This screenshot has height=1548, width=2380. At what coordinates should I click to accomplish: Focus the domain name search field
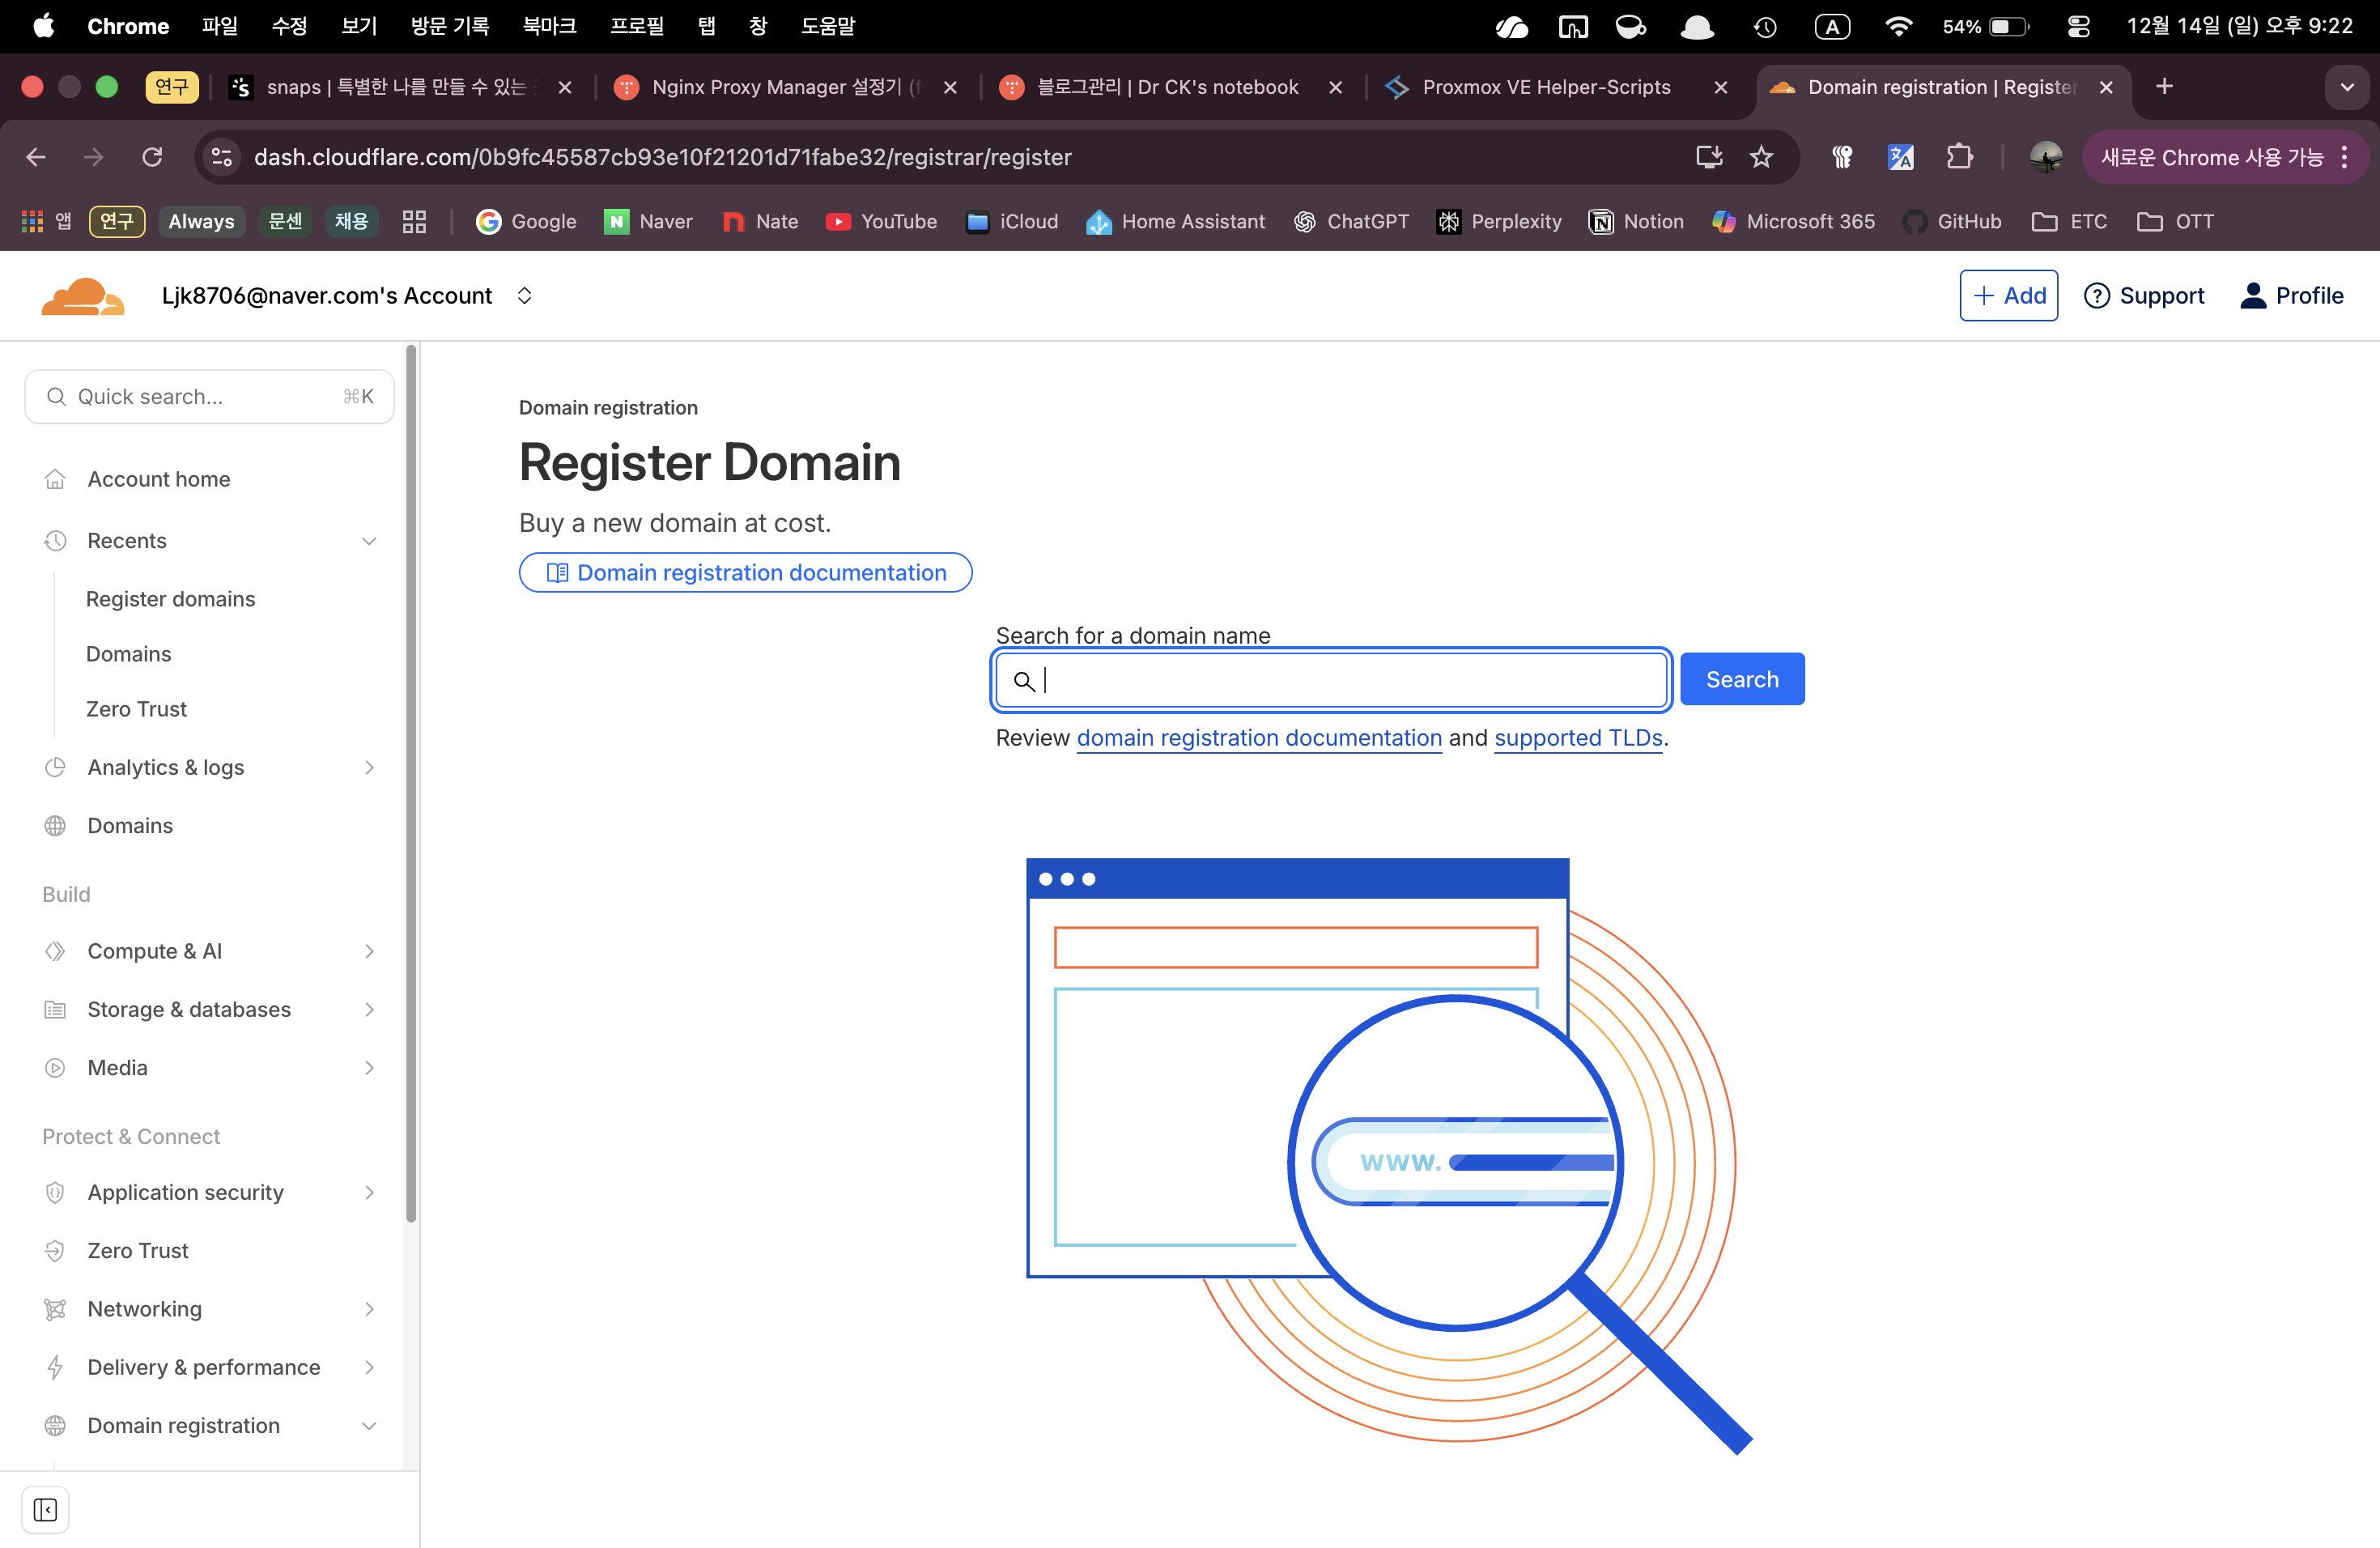[1340, 680]
